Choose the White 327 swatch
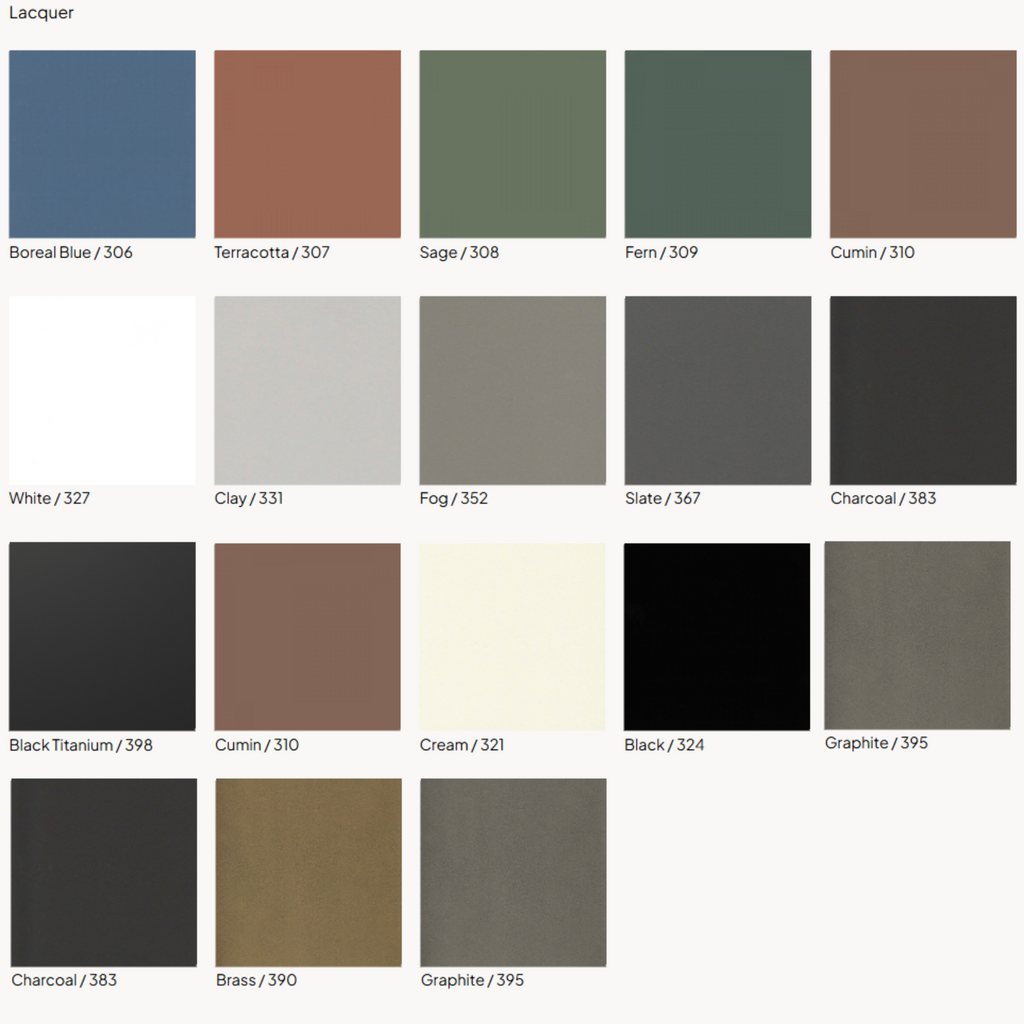This screenshot has height=1024, width=1024. pyautogui.click(x=102, y=390)
